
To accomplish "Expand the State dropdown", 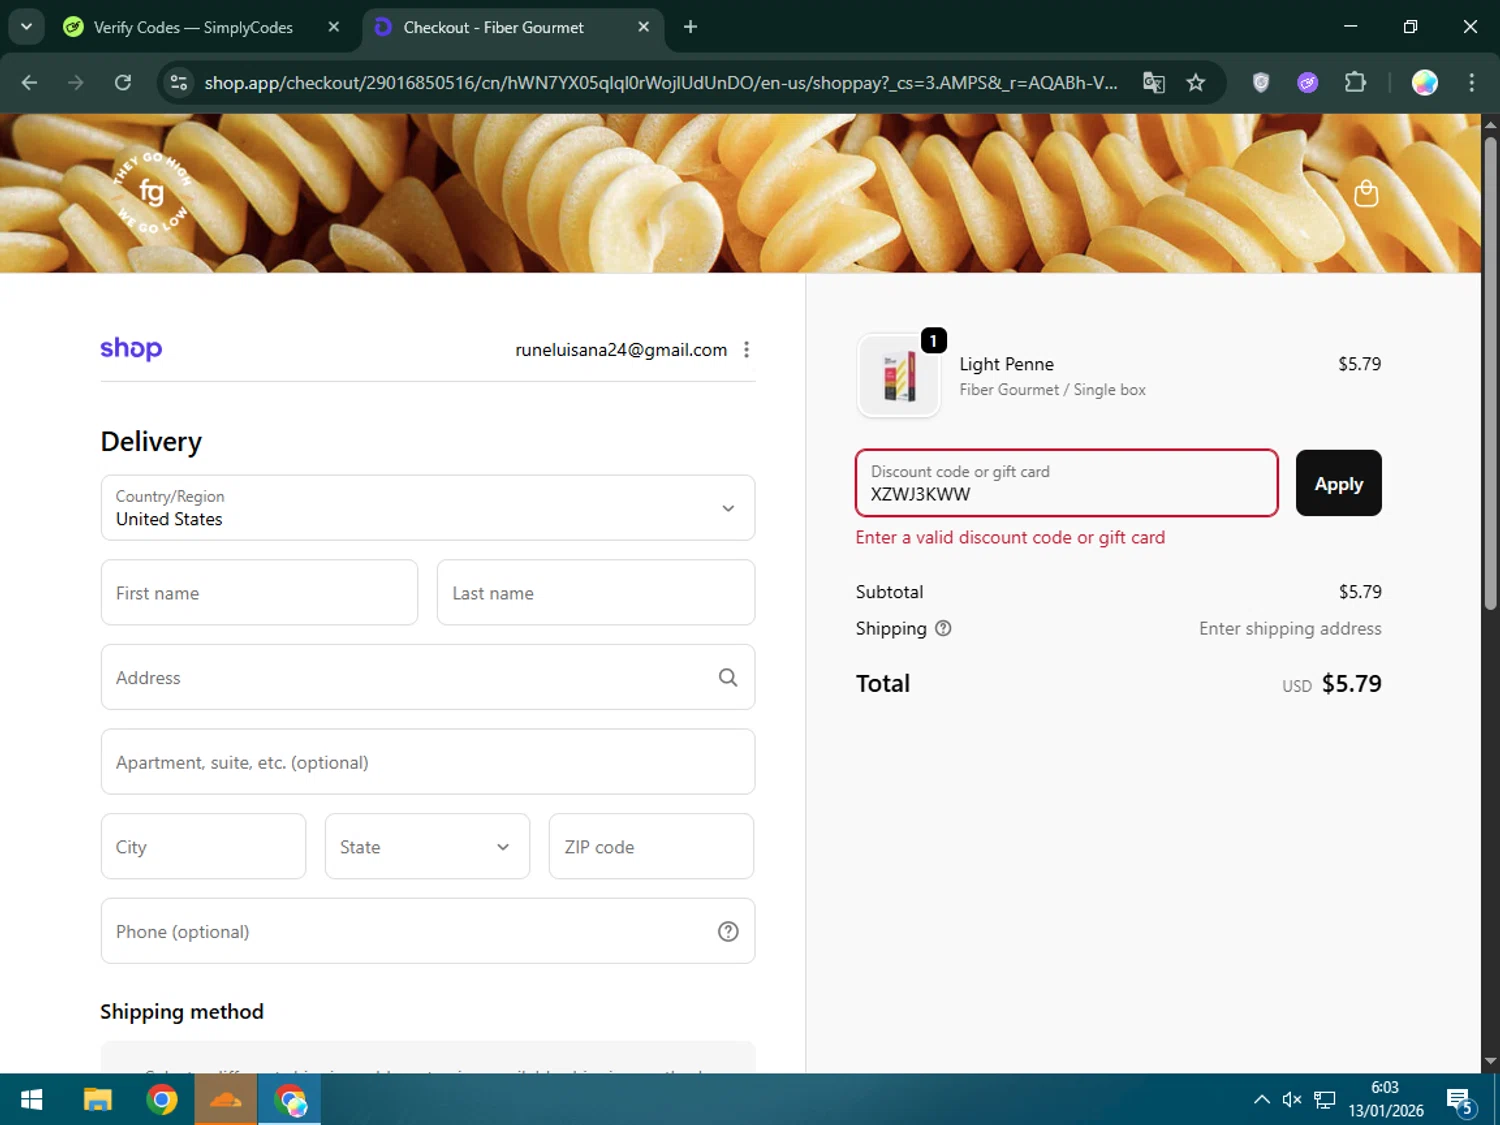I will pos(427,847).
